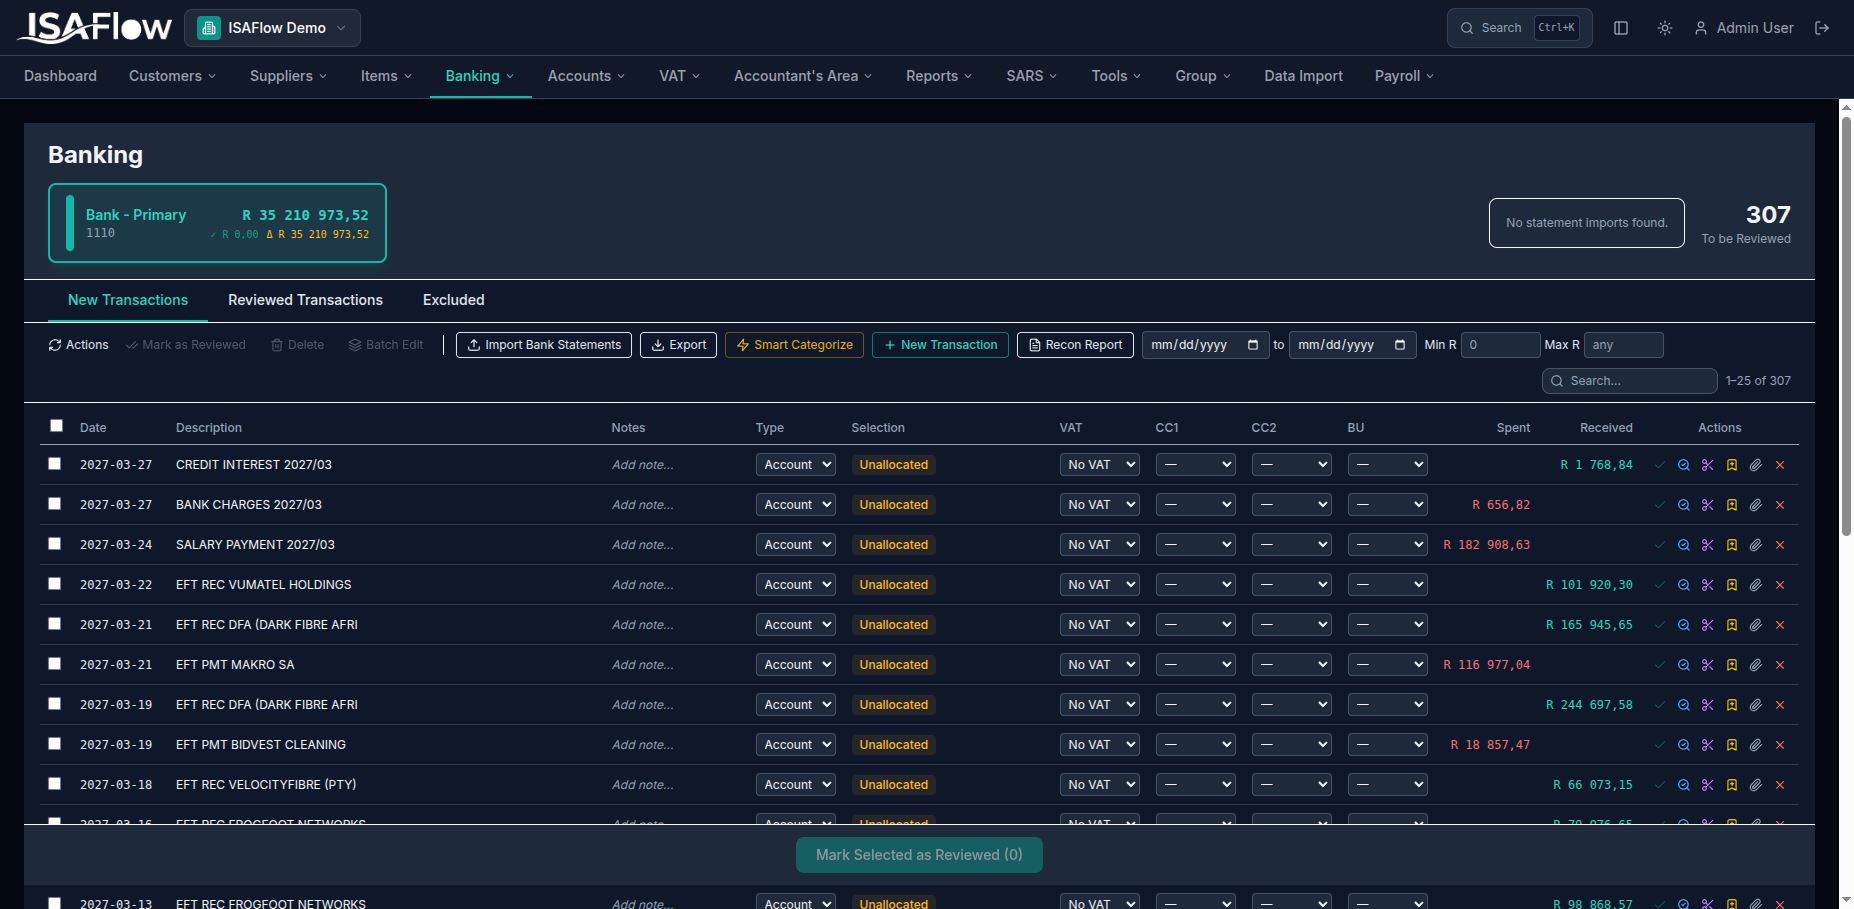
Task: Click the checkmark icon for EFT PMT BIDVEST CLEANING
Action: pyautogui.click(x=1660, y=745)
